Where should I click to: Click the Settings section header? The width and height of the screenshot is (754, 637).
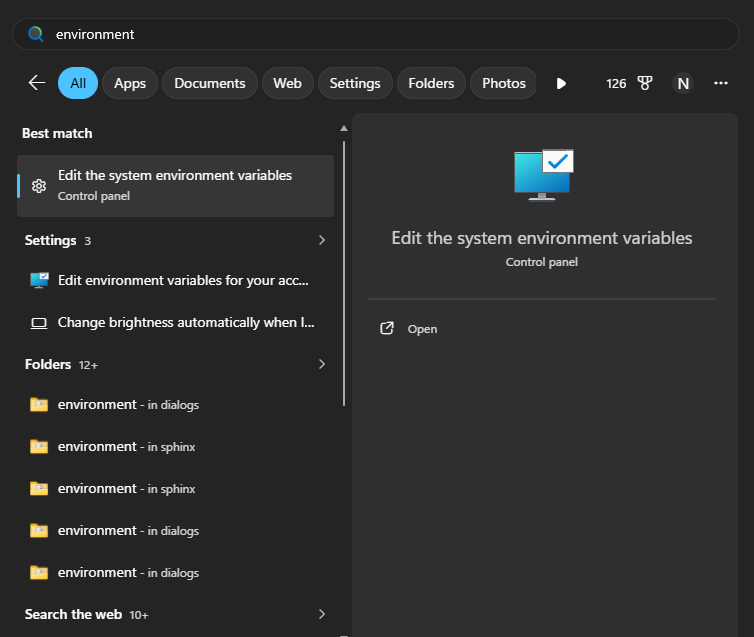click(x=50, y=240)
